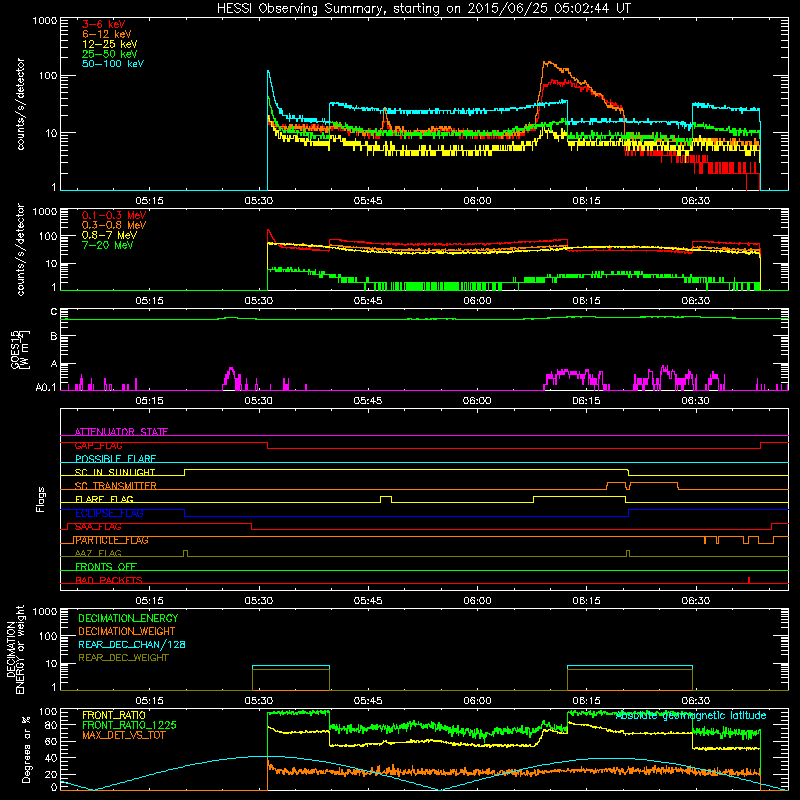Click the REAR_DEC_WEIGHT legend entry
The height and width of the screenshot is (800, 800).
[x=123, y=658]
